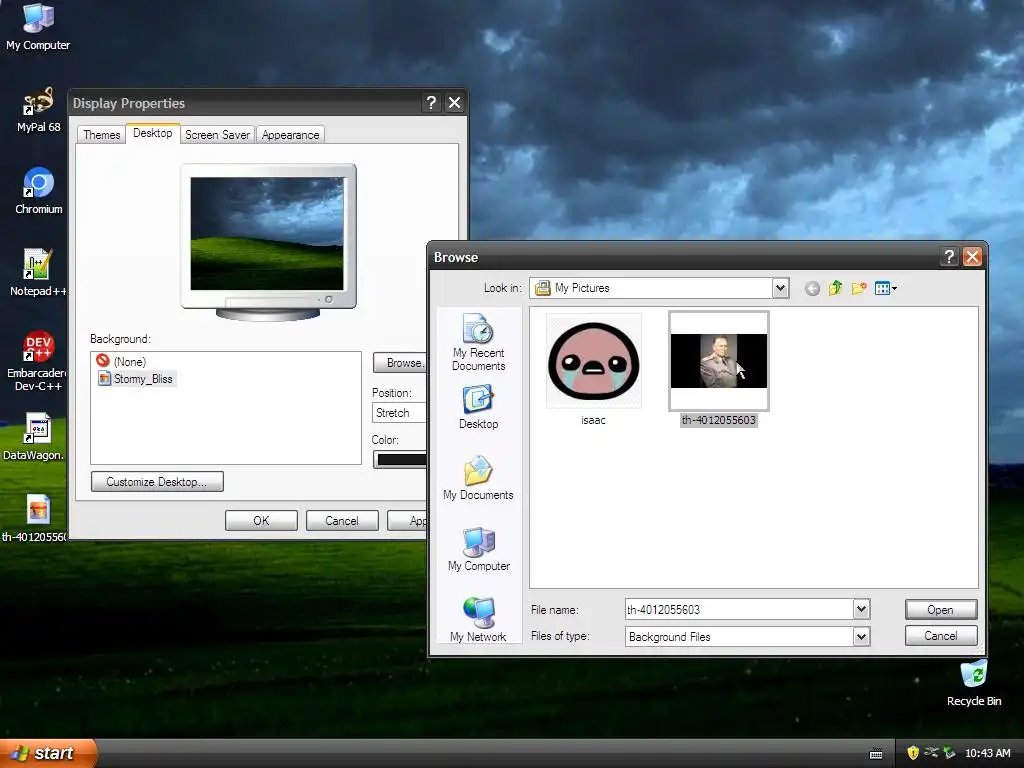Open the Start menu
Image resolution: width=1024 pixels, height=768 pixels.
tap(48, 753)
